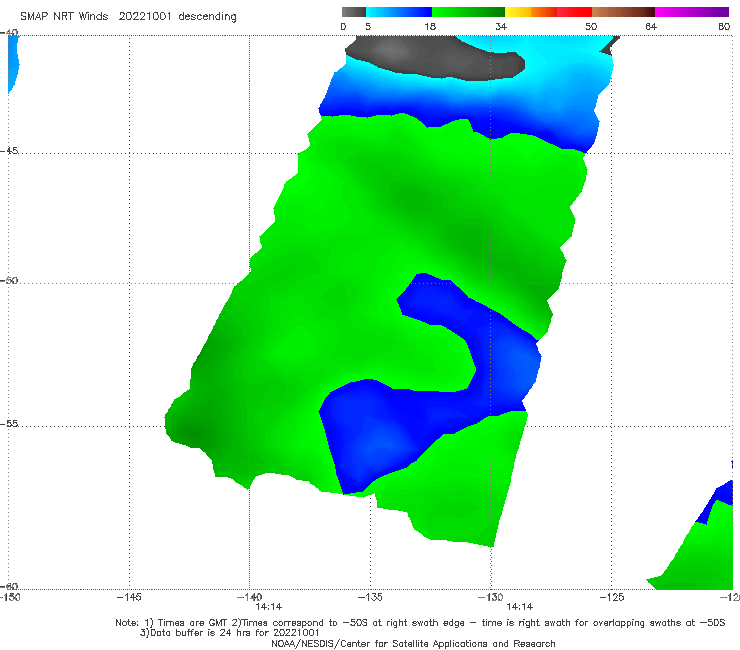Select the cyan-to-blue segment of the color bar
The image size is (740, 650).
click(x=399, y=12)
